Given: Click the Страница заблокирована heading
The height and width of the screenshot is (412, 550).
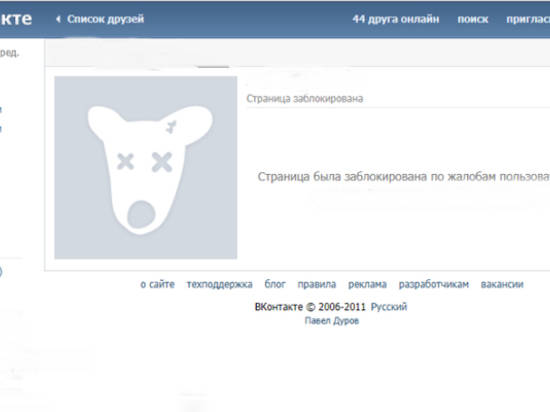Looking at the screenshot, I should pos(304,99).
